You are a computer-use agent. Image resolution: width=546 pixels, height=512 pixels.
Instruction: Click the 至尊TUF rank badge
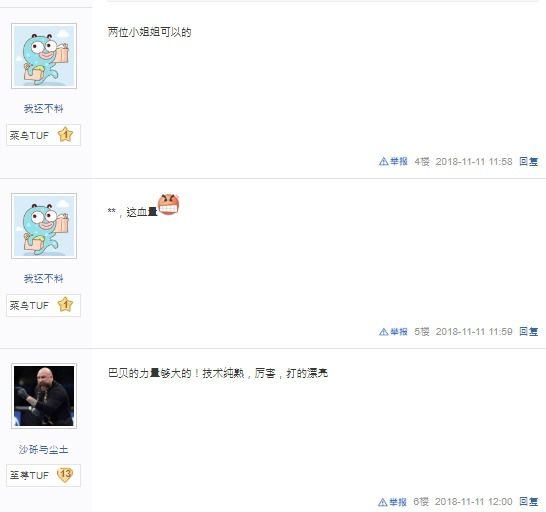[x=44, y=475]
